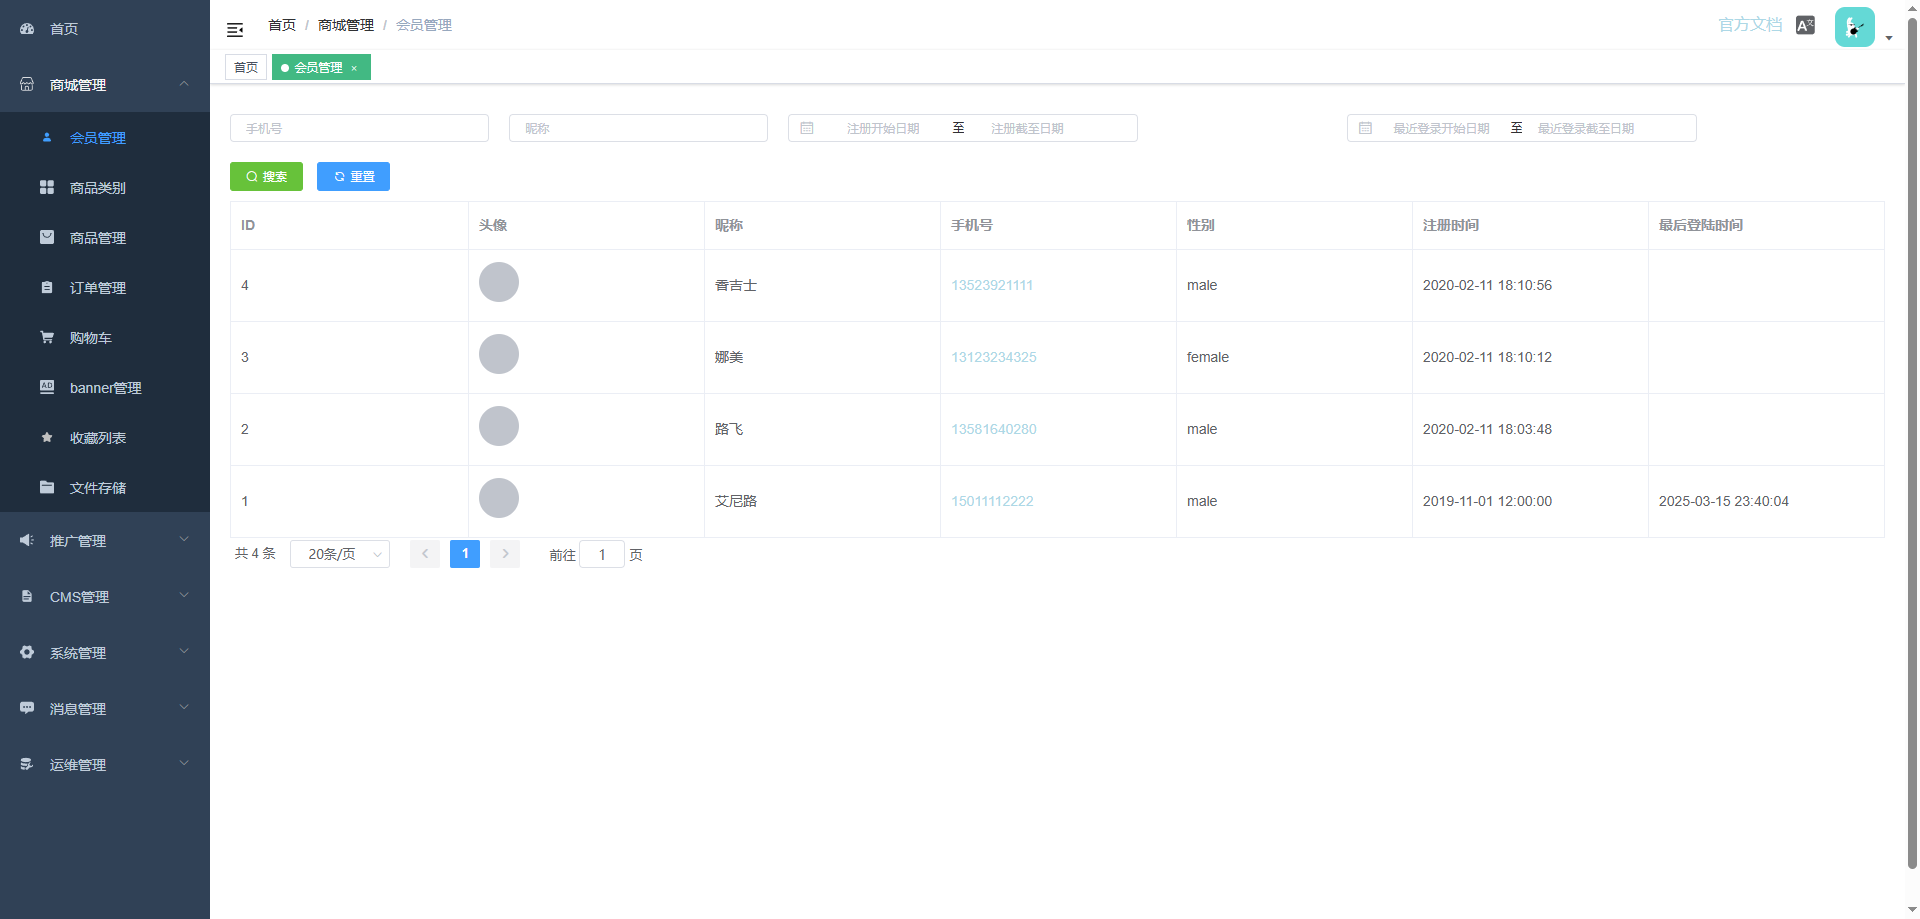Click the green 搜索 button
The width and height of the screenshot is (1920, 919).
266,177
